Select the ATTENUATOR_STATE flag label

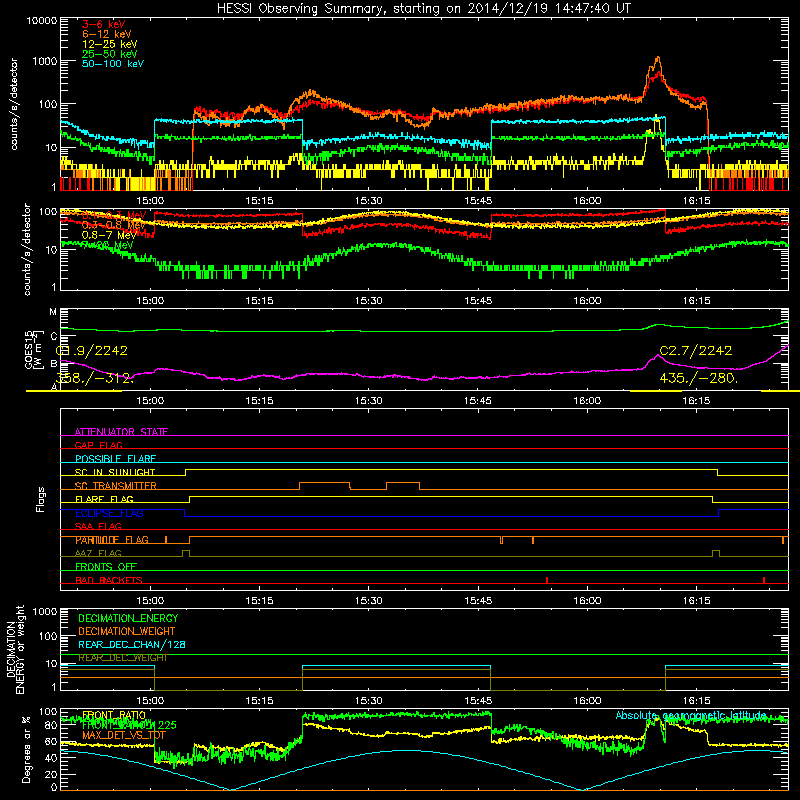pyautogui.click(x=121, y=432)
